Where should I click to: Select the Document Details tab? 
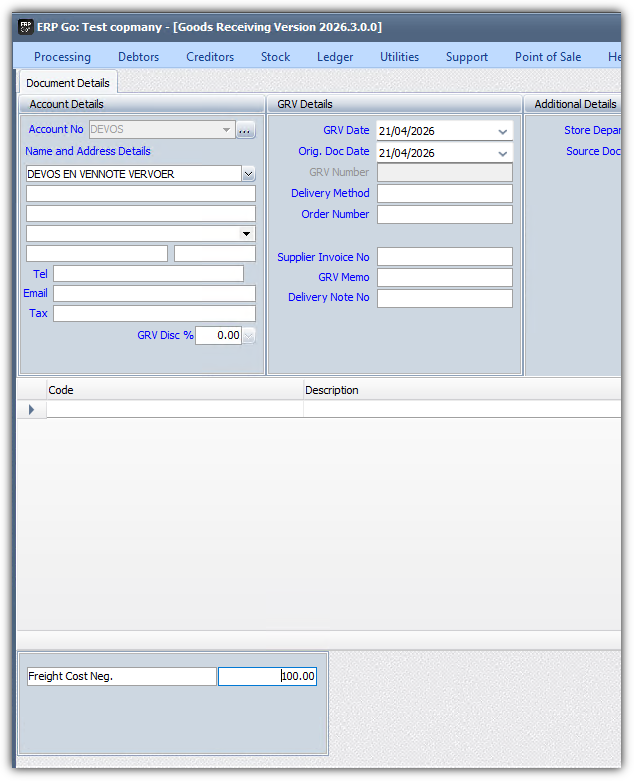68,83
